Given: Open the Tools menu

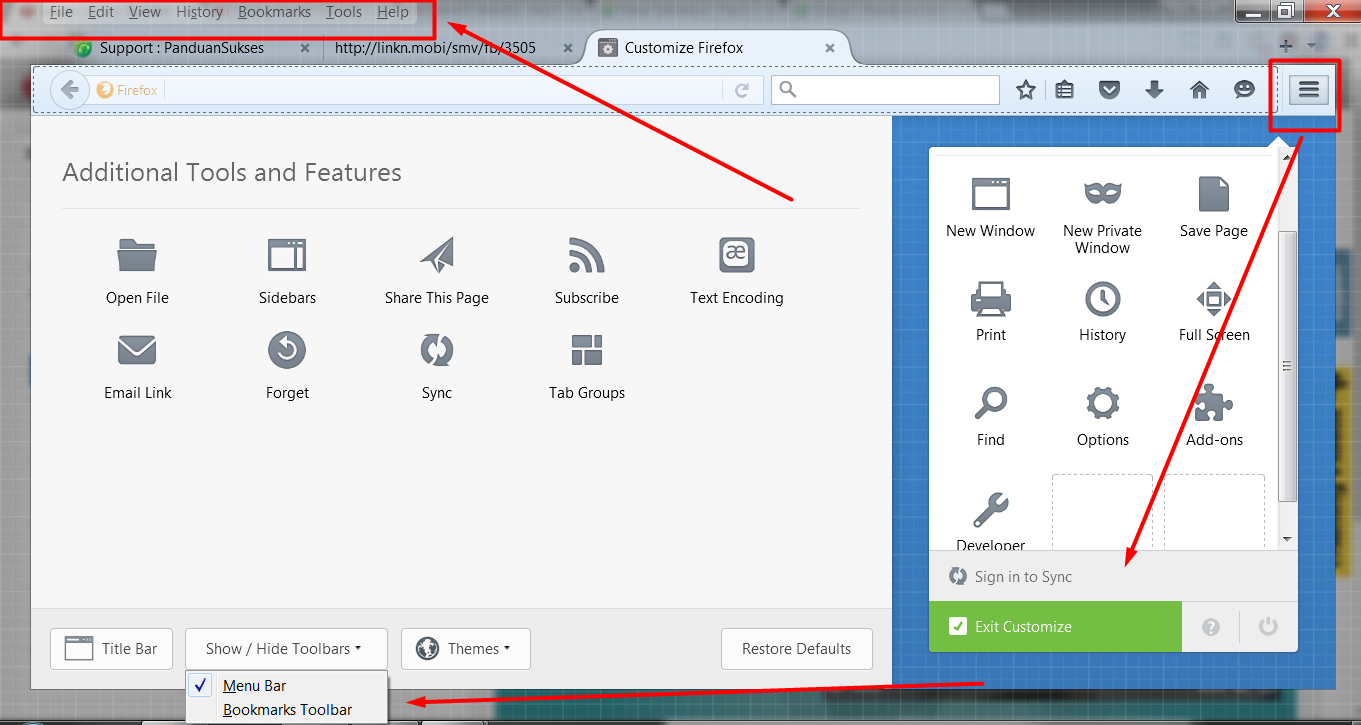Looking at the screenshot, I should pos(344,12).
